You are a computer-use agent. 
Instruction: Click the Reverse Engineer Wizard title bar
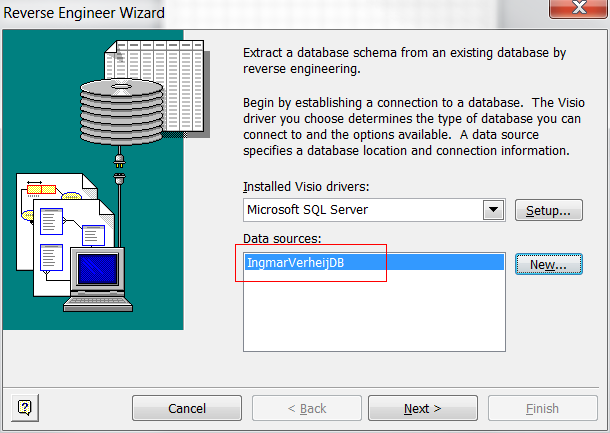(250, 12)
